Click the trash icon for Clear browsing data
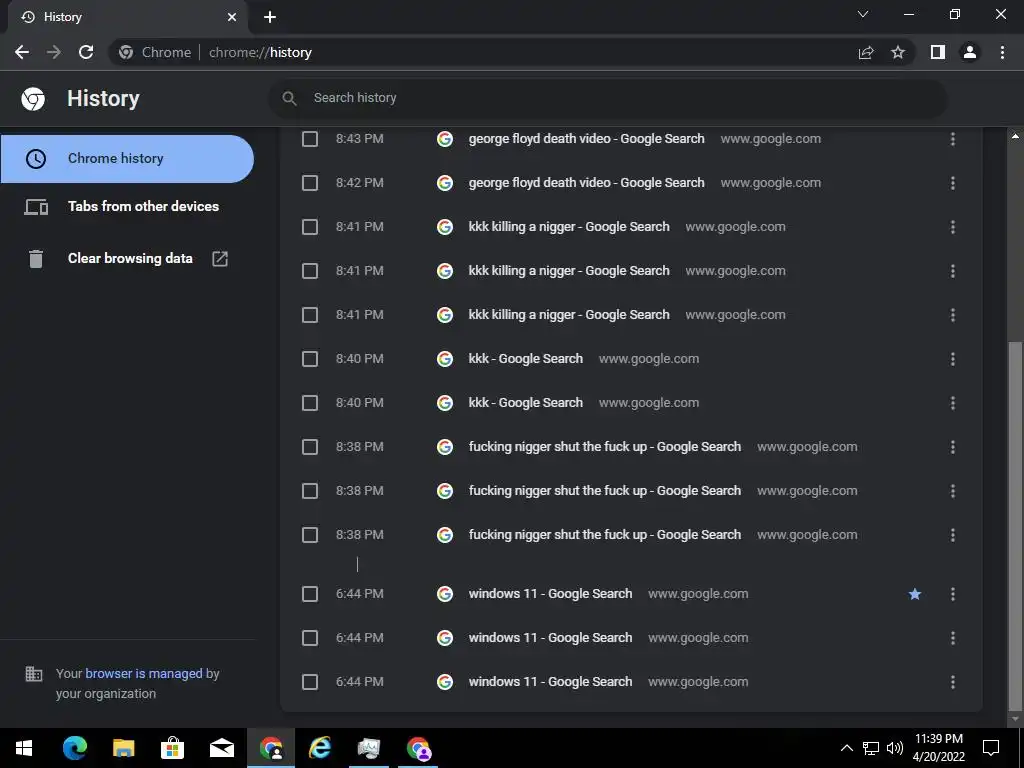1024x768 pixels. tap(36, 259)
